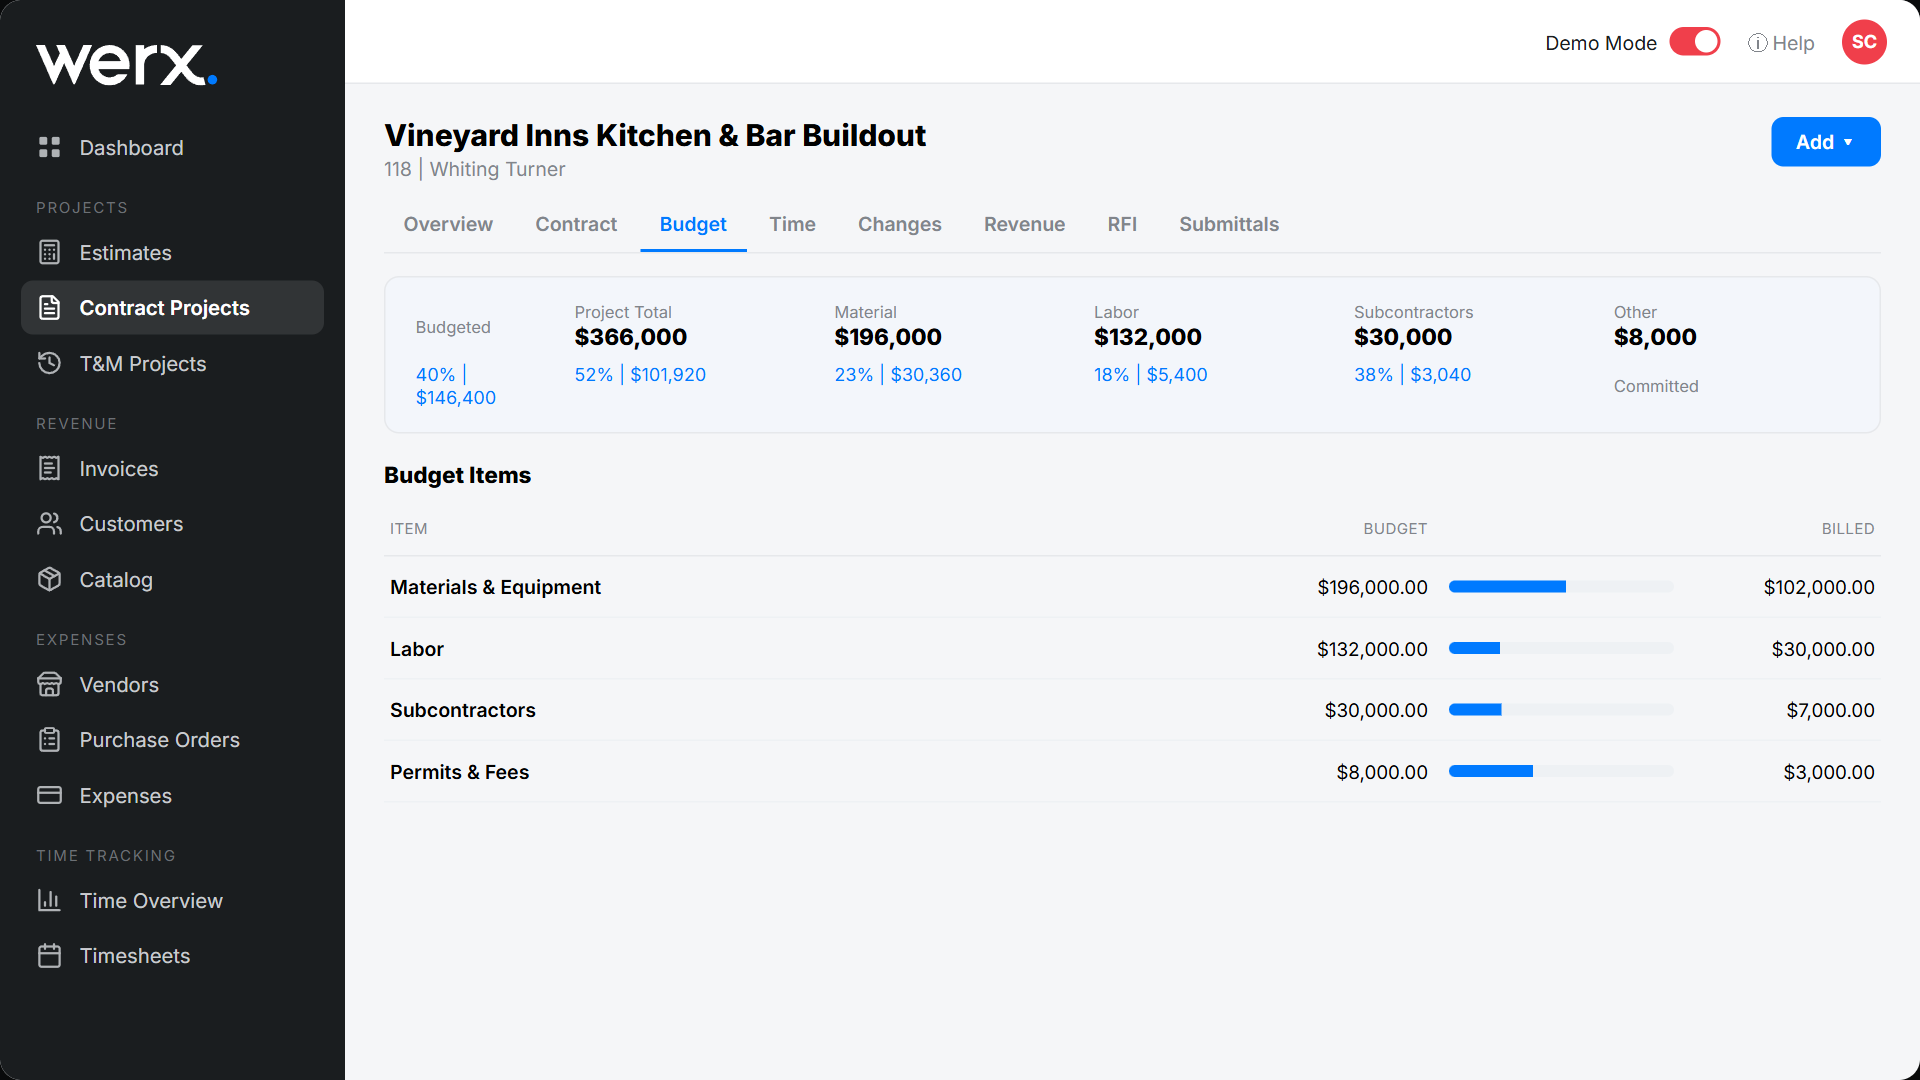Click the 38% | $3,040 Subcontractors figure

pos(1412,375)
